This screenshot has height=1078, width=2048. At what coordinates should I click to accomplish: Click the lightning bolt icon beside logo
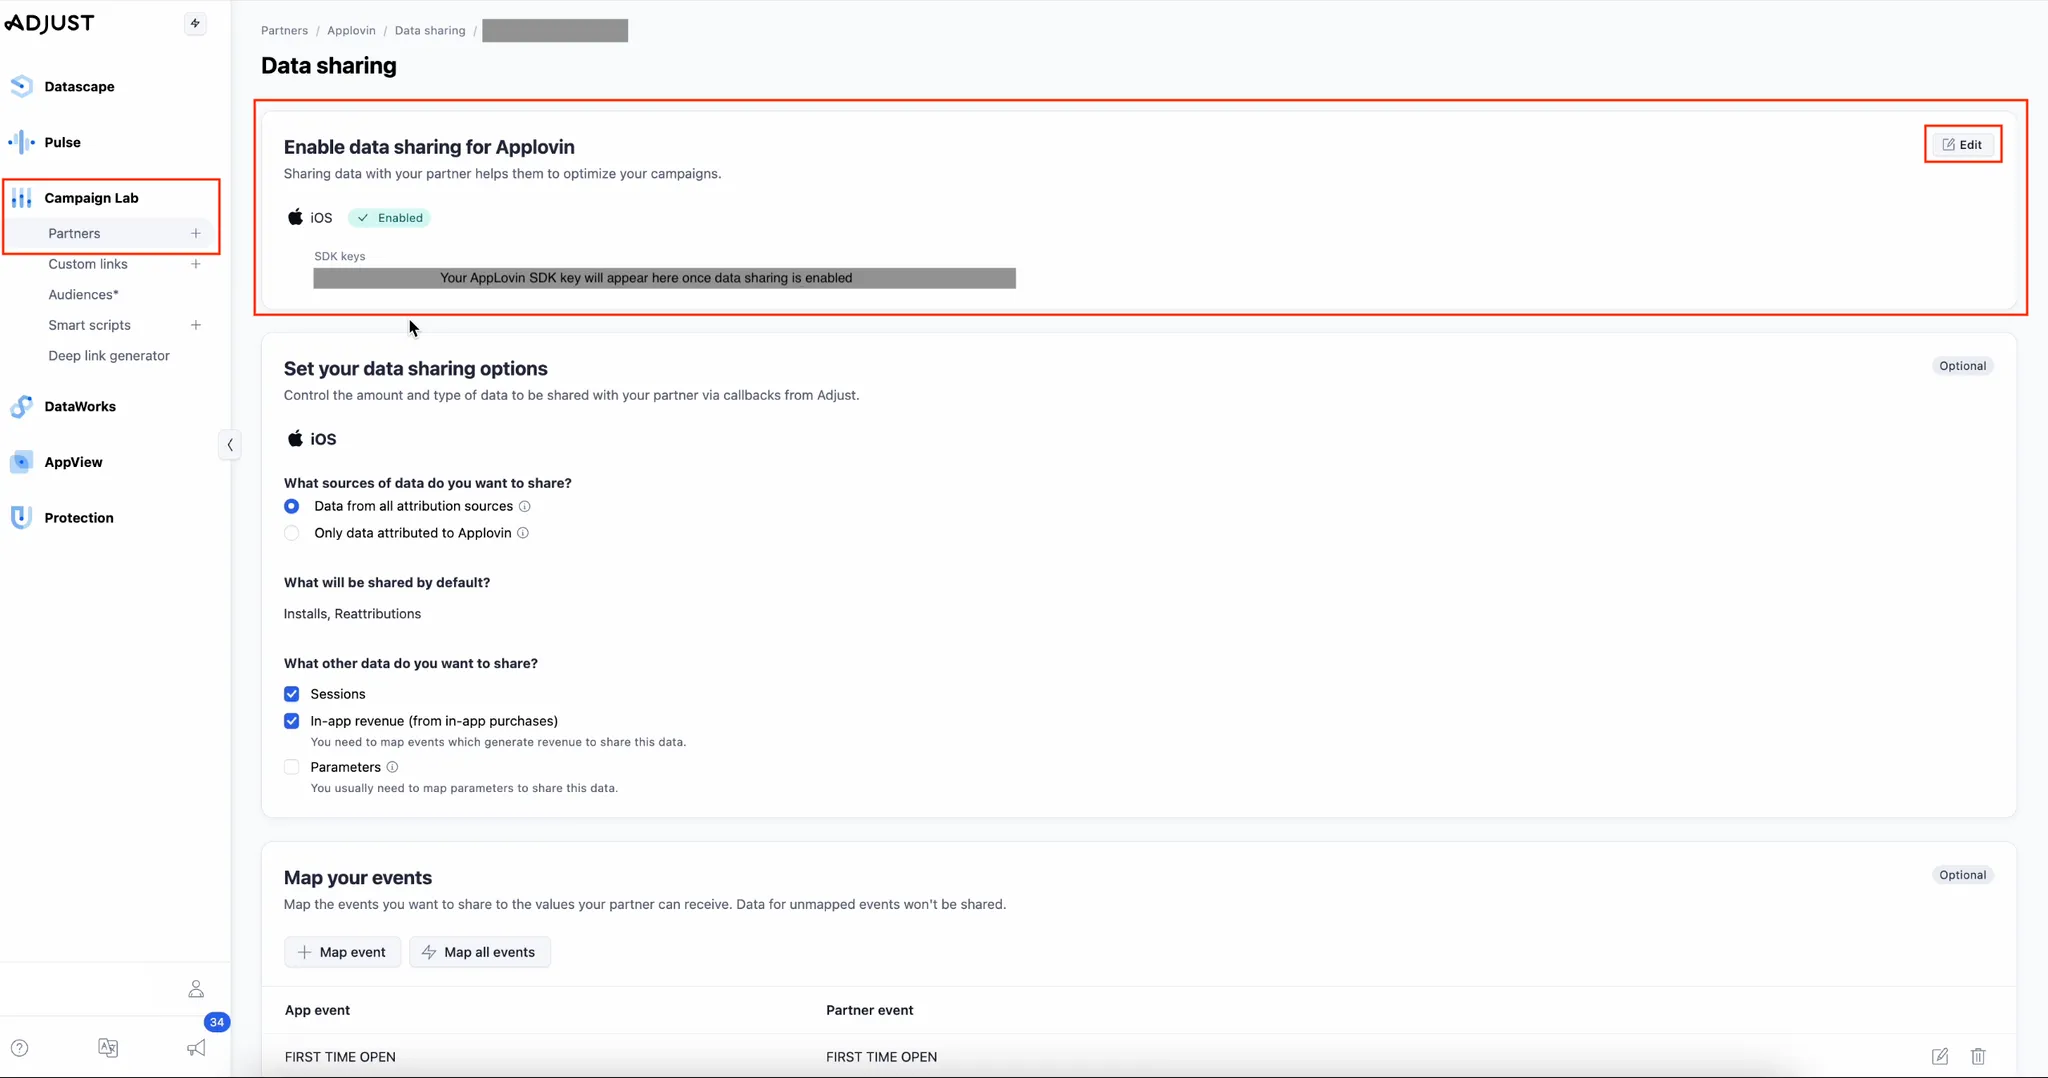(195, 23)
